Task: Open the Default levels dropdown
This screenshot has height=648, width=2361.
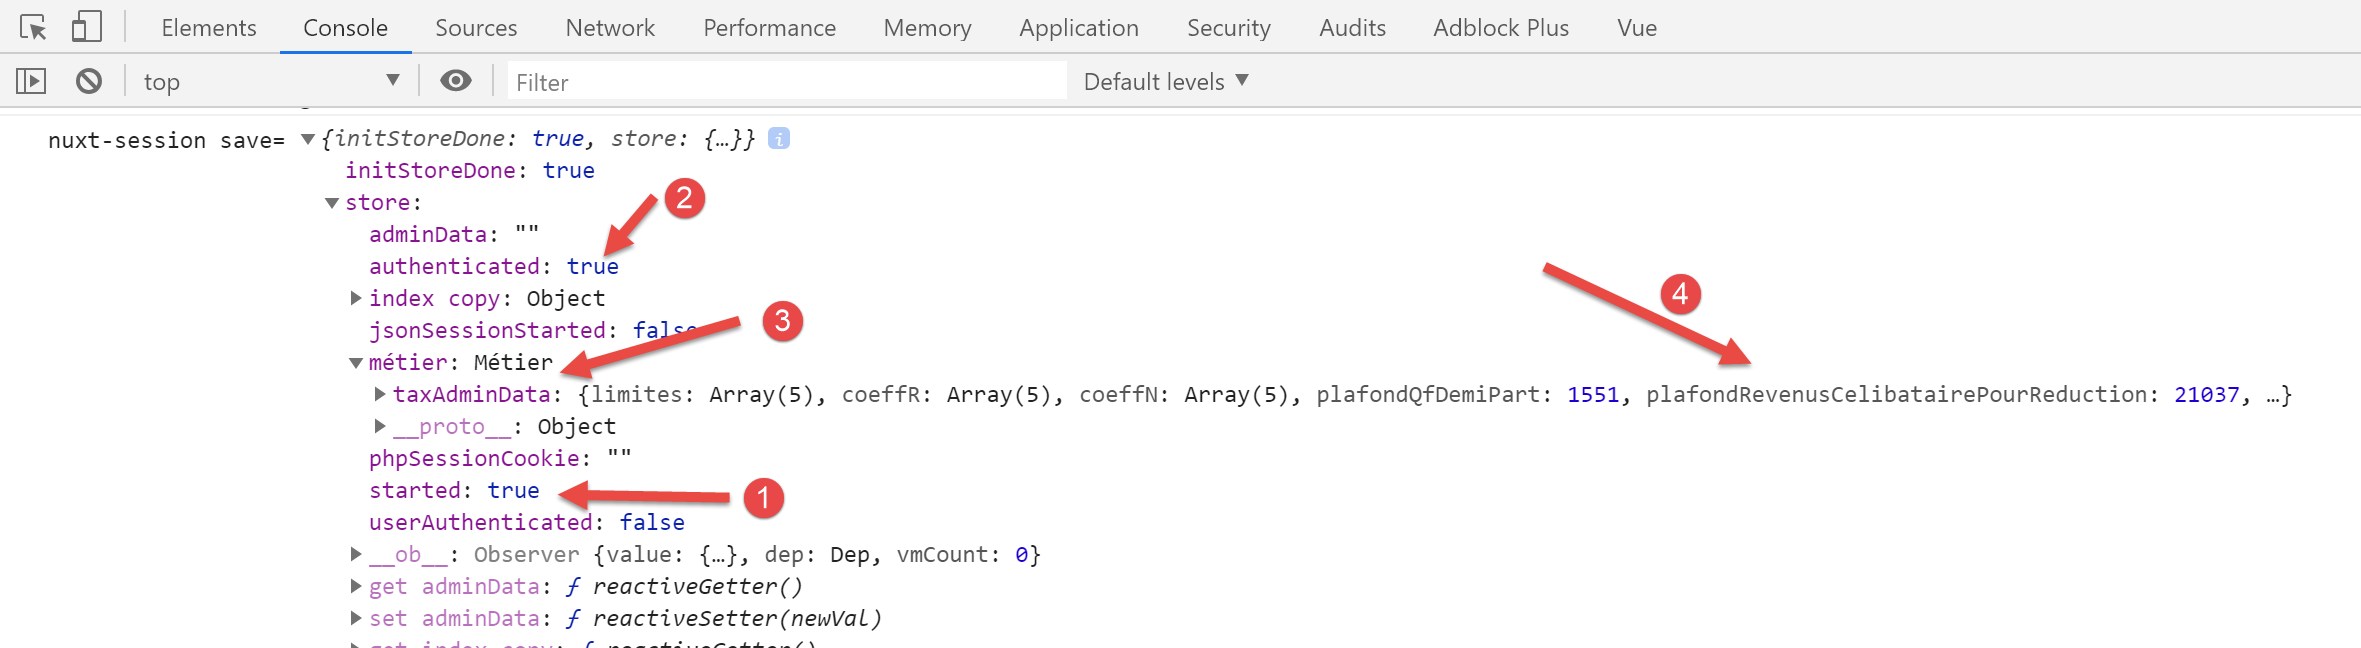Action: point(1166,81)
